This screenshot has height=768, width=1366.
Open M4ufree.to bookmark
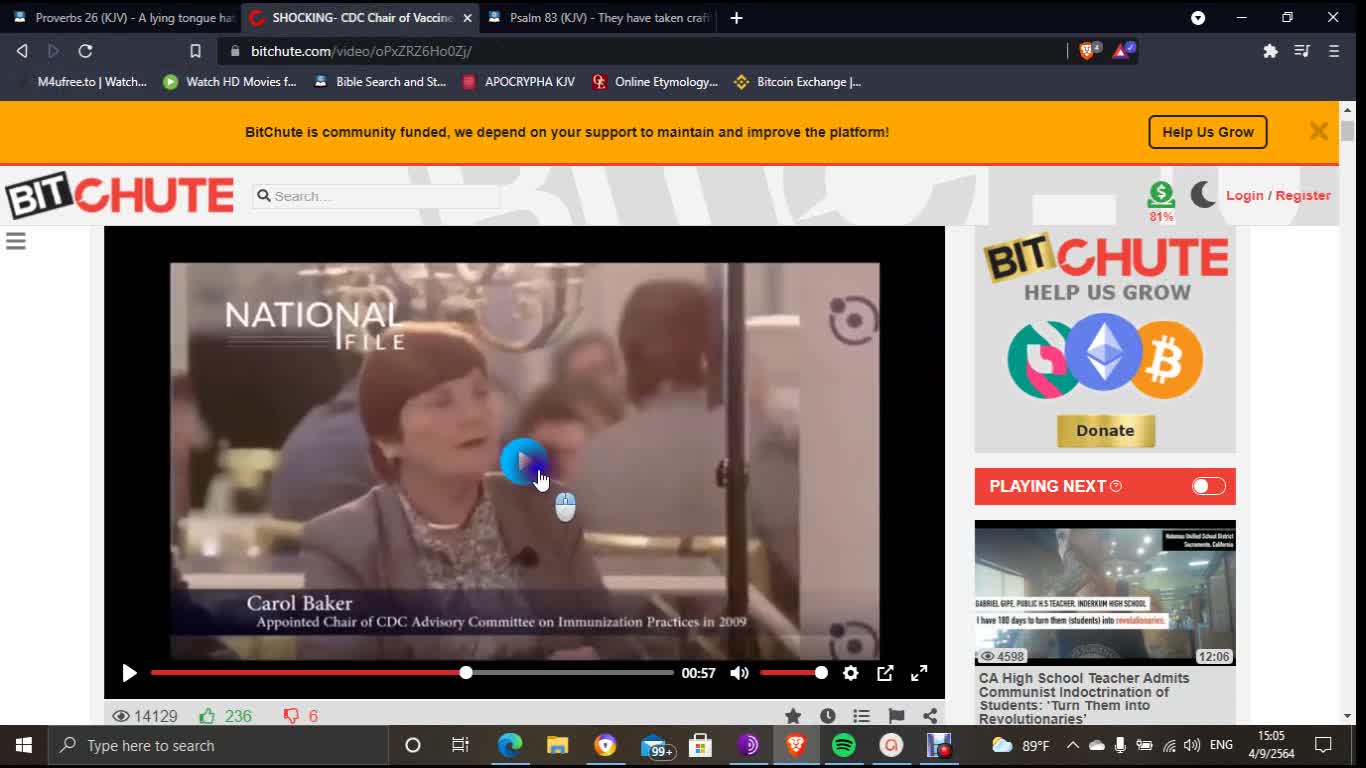82,82
